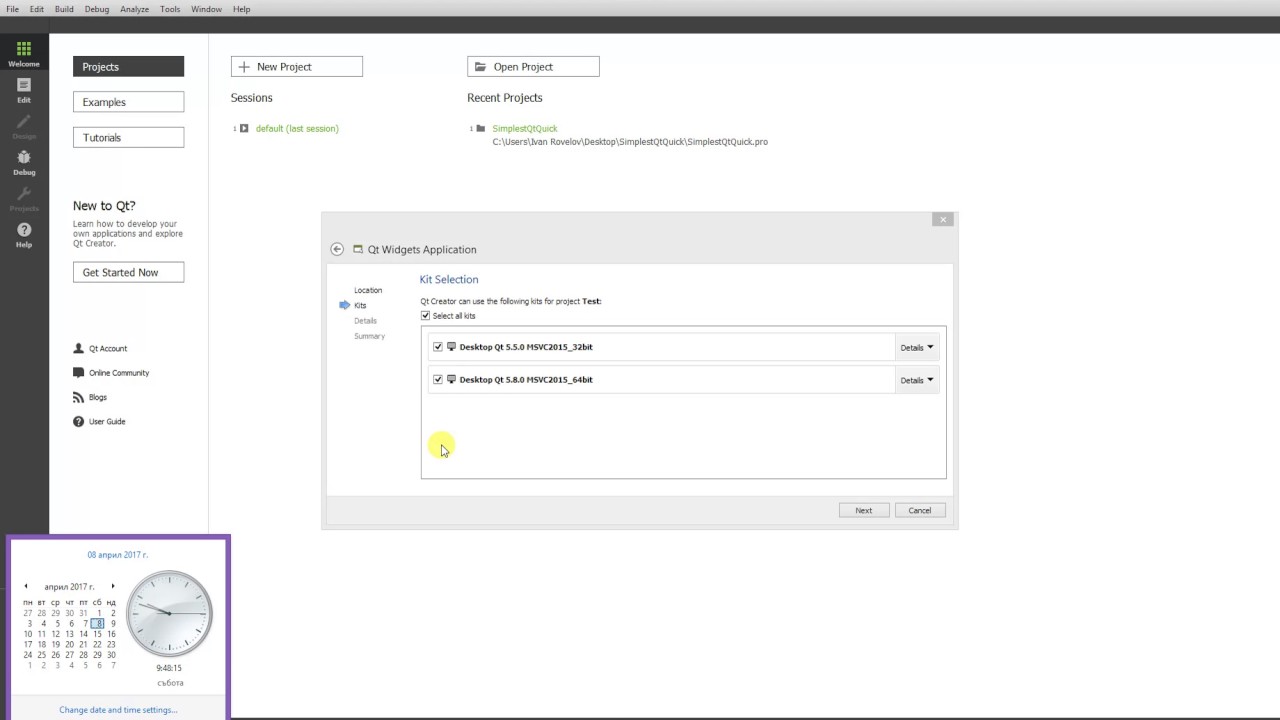Click monitor icon of Qt 5.8.0 kit

pyautogui.click(x=451, y=379)
